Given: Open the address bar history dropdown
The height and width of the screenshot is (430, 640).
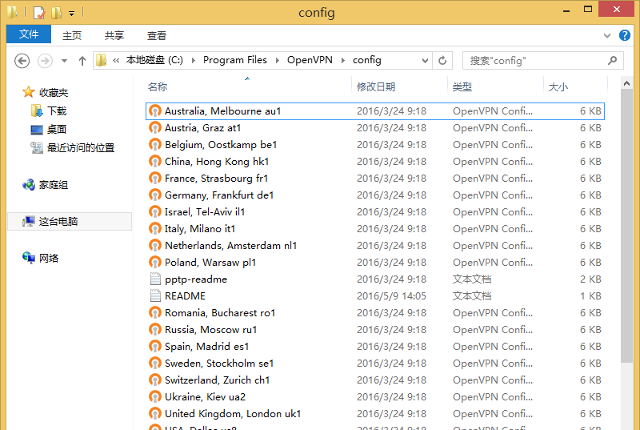Looking at the screenshot, I should tap(425, 61).
